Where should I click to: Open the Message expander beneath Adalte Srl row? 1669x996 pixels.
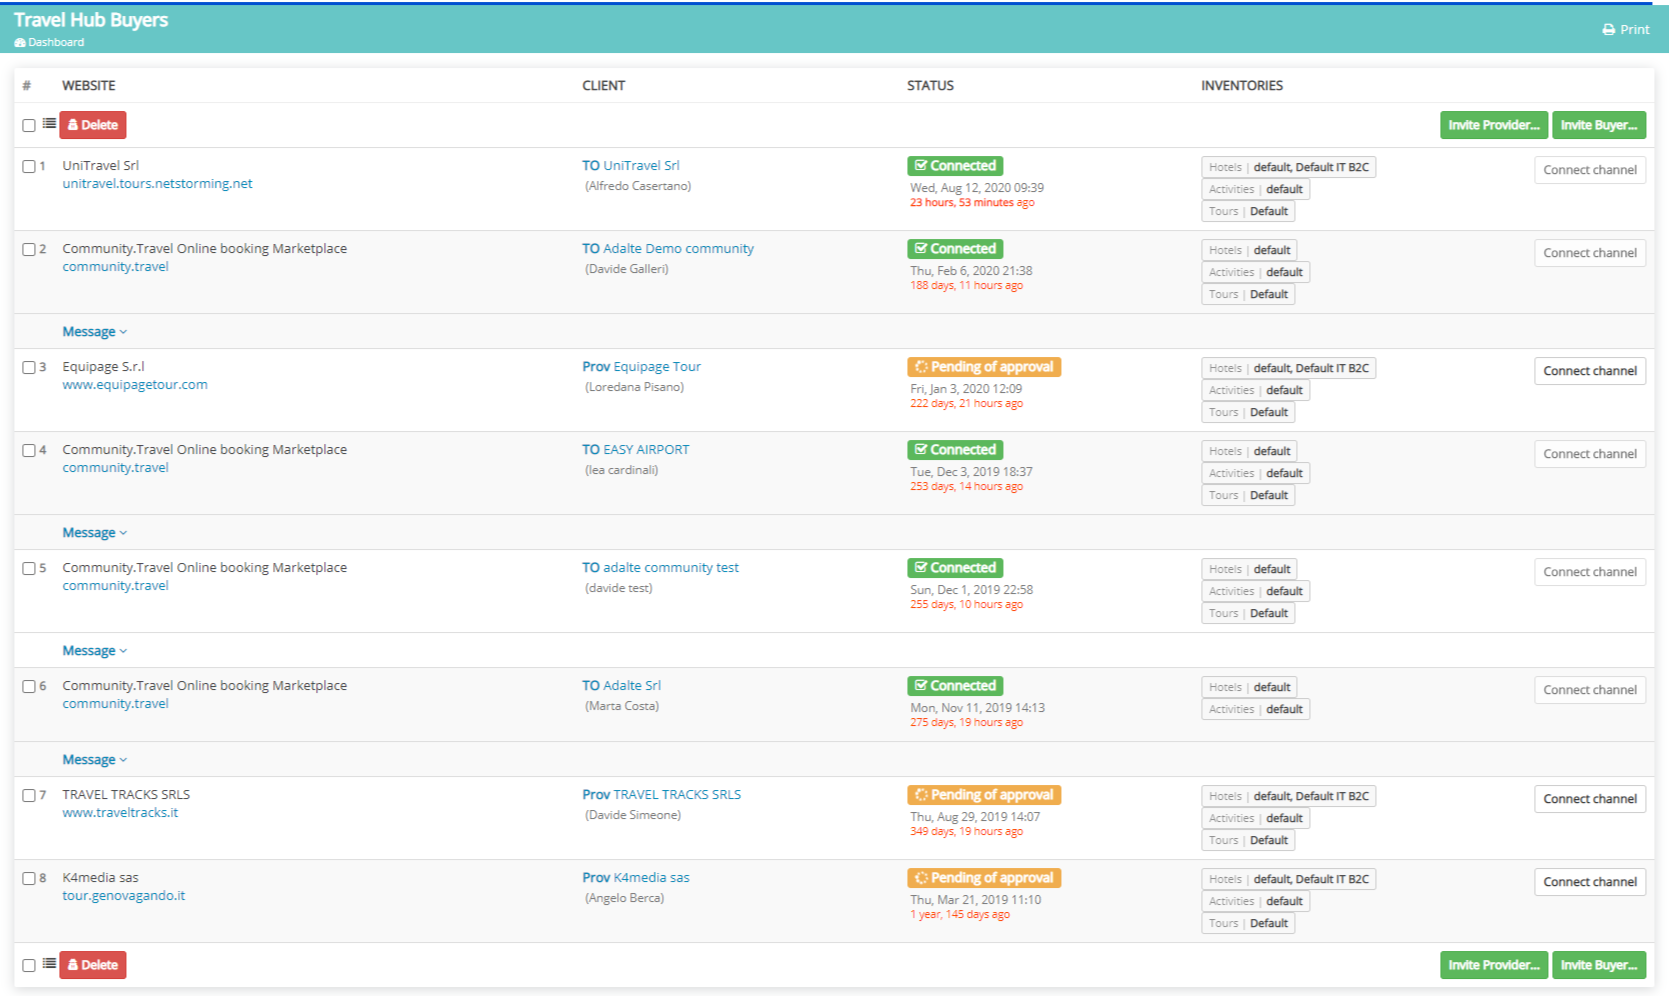tap(90, 759)
